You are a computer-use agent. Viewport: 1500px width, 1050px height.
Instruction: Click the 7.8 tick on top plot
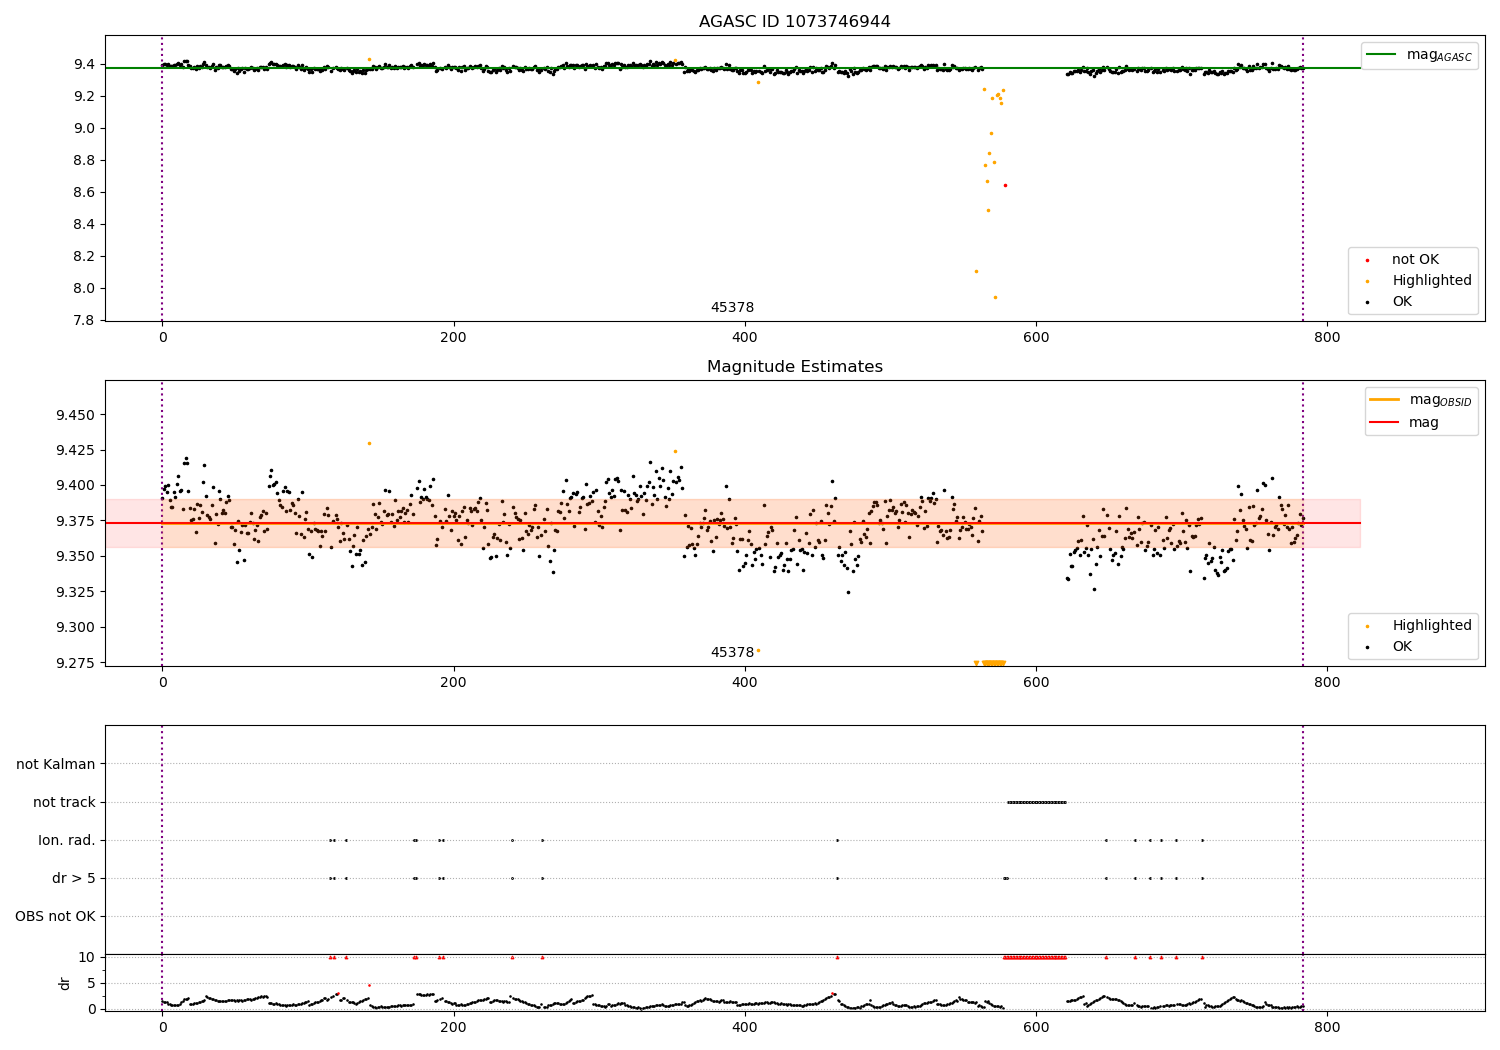(84, 321)
